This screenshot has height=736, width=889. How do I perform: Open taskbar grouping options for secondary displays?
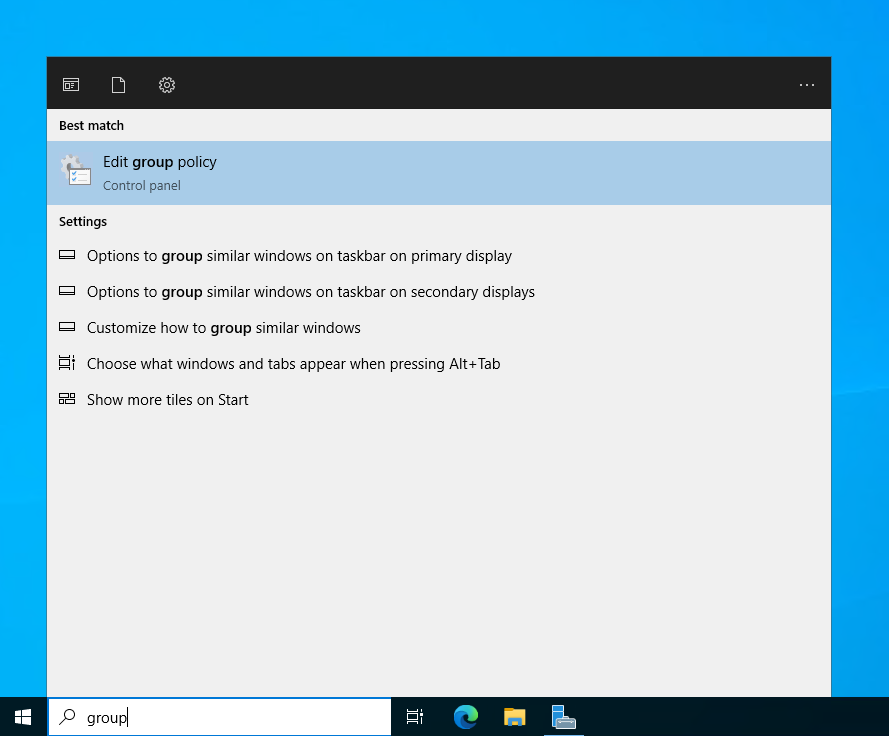[310, 291]
